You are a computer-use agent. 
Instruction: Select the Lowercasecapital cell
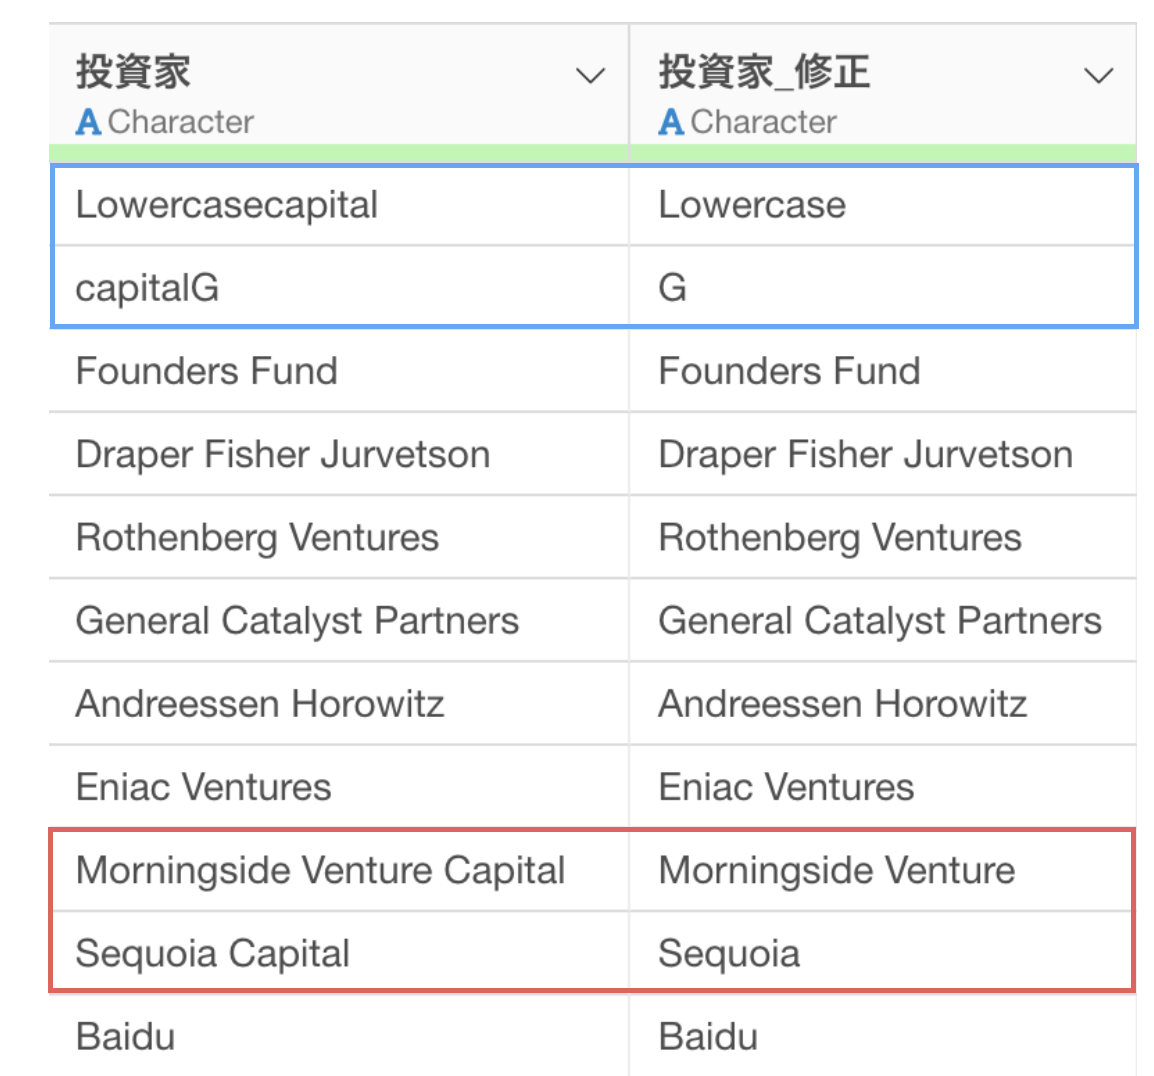click(339, 205)
